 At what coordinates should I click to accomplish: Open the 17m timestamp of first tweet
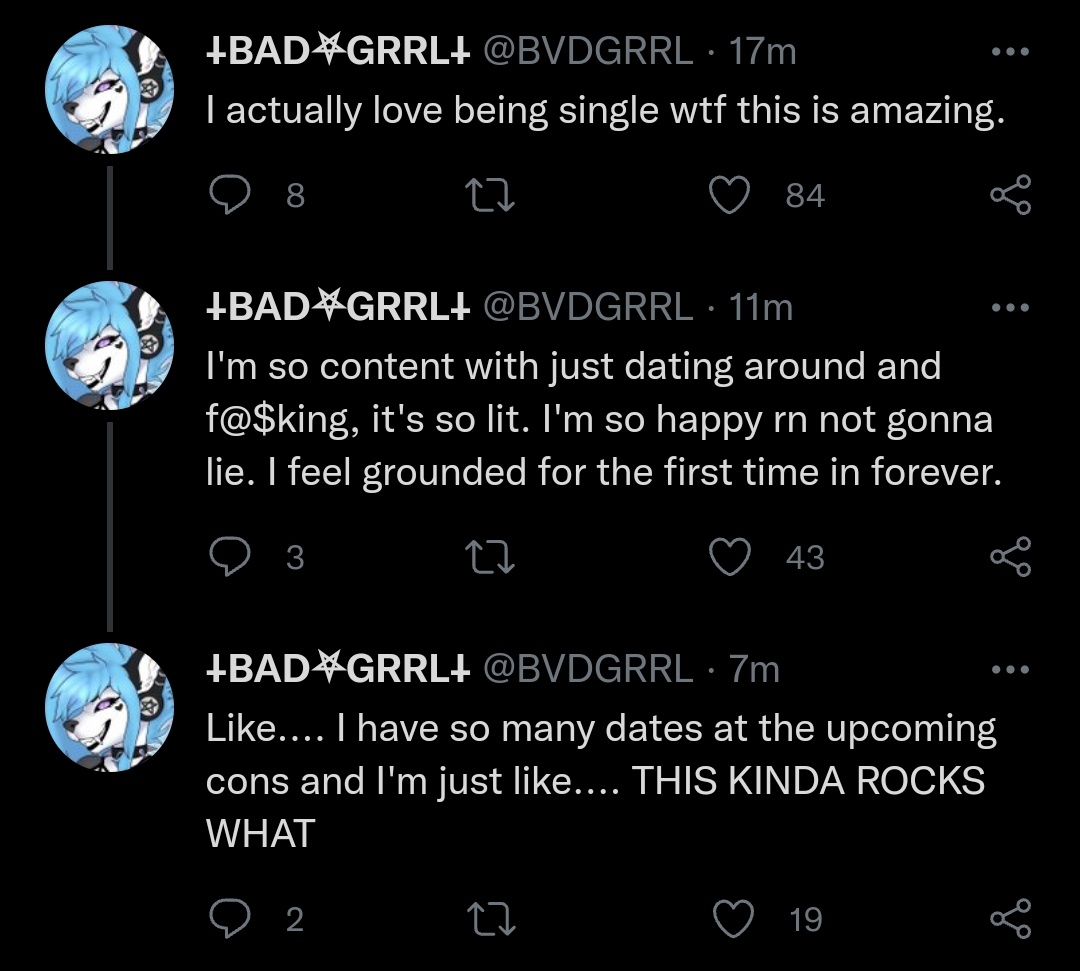coord(762,51)
